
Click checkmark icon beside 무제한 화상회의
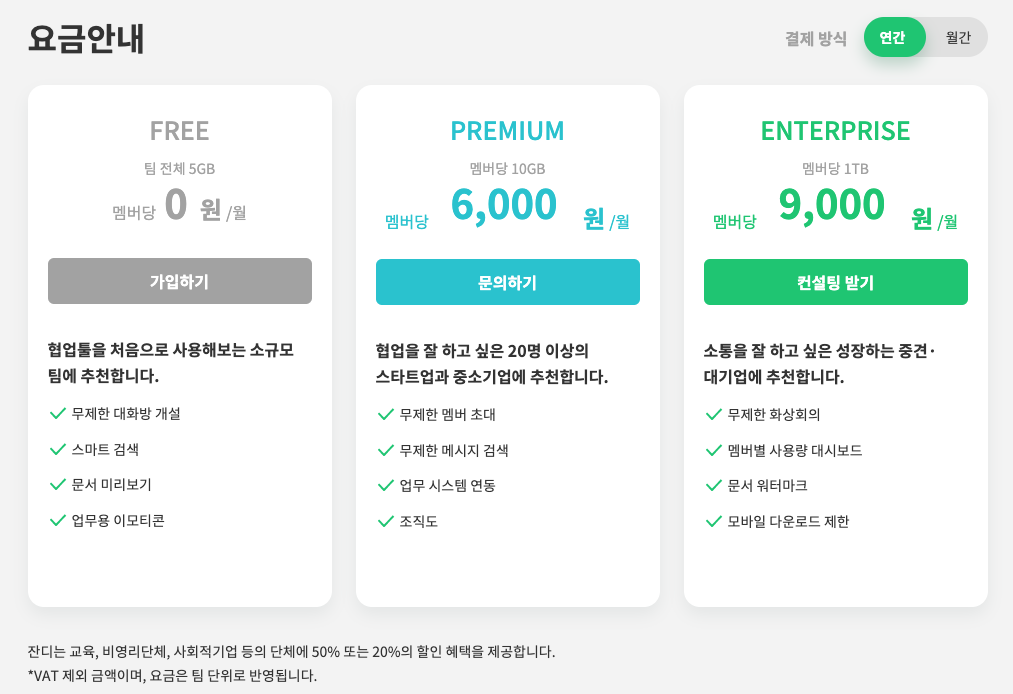point(714,414)
